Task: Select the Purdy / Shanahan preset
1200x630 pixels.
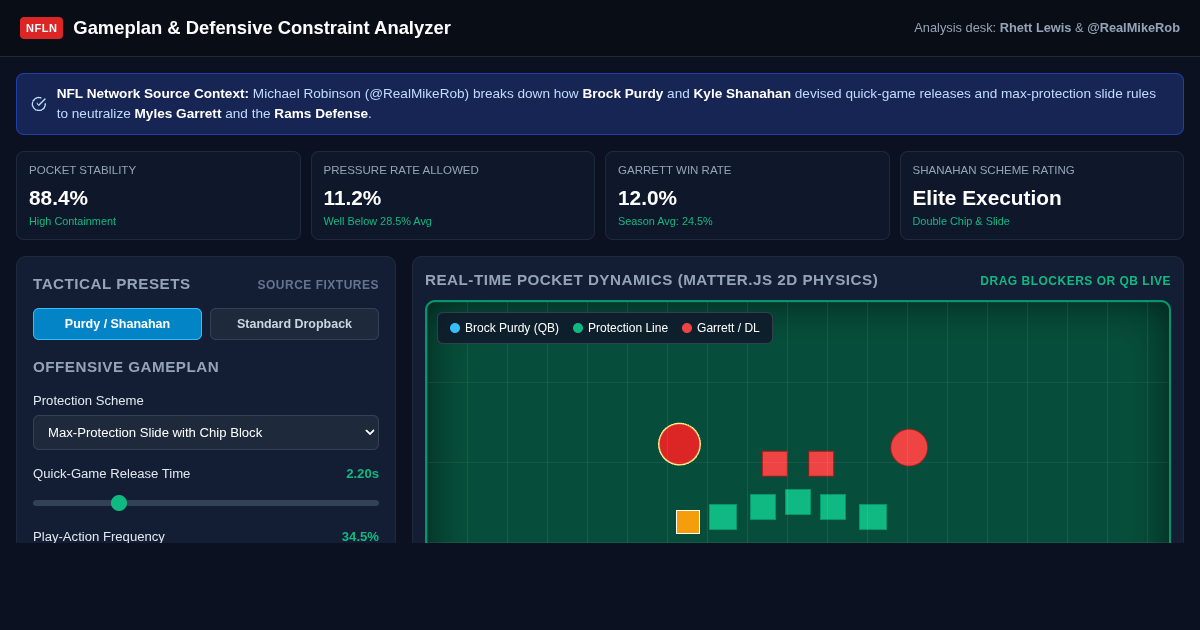Action: (x=117, y=324)
